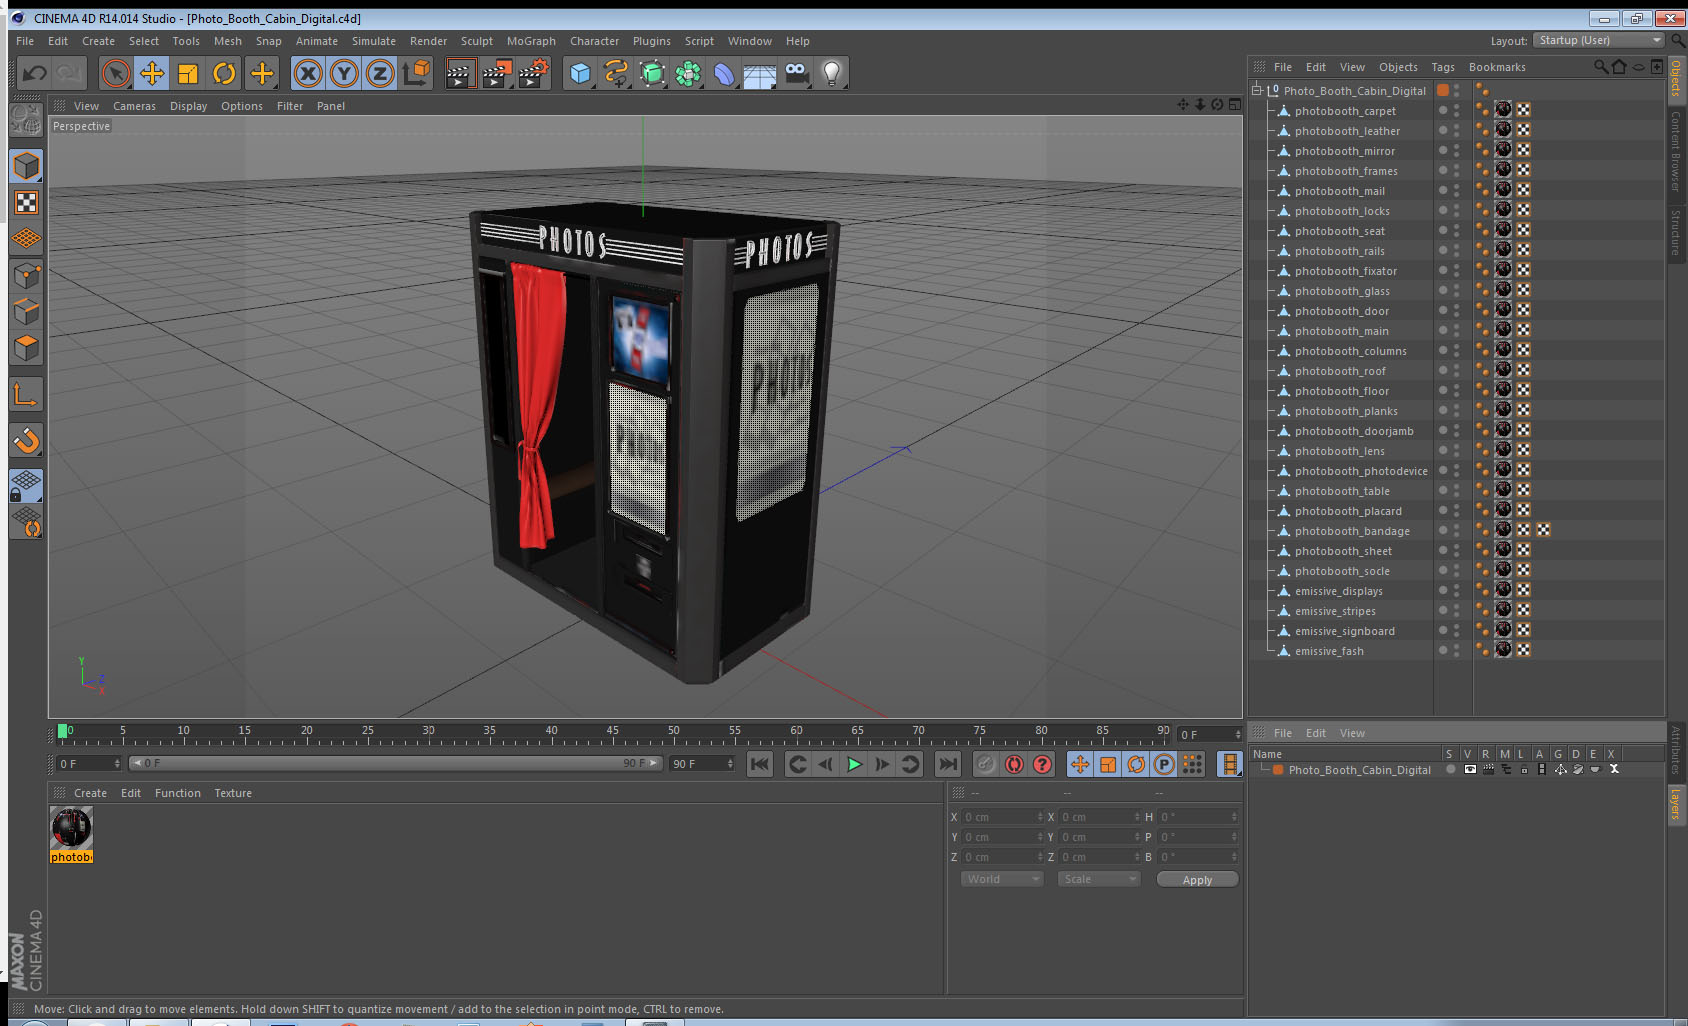Click the photobooth material thumbnail

[x=71, y=827]
